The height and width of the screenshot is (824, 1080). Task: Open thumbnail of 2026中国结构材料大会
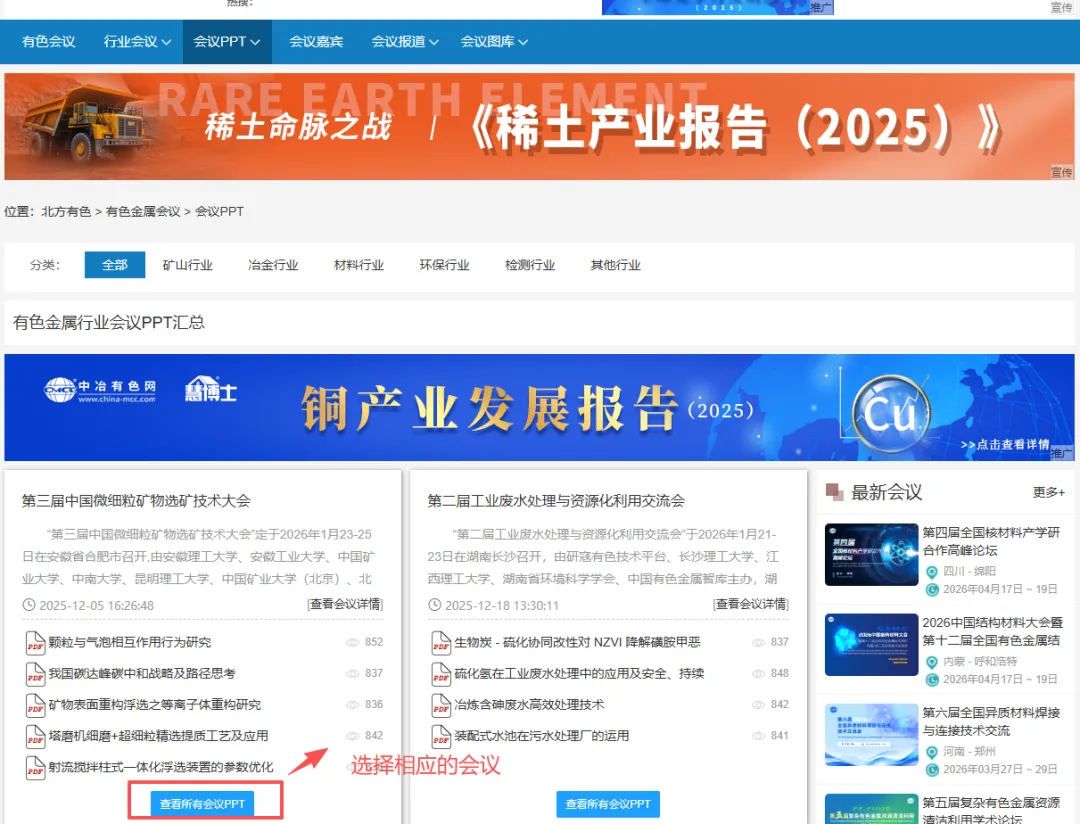click(871, 645)
